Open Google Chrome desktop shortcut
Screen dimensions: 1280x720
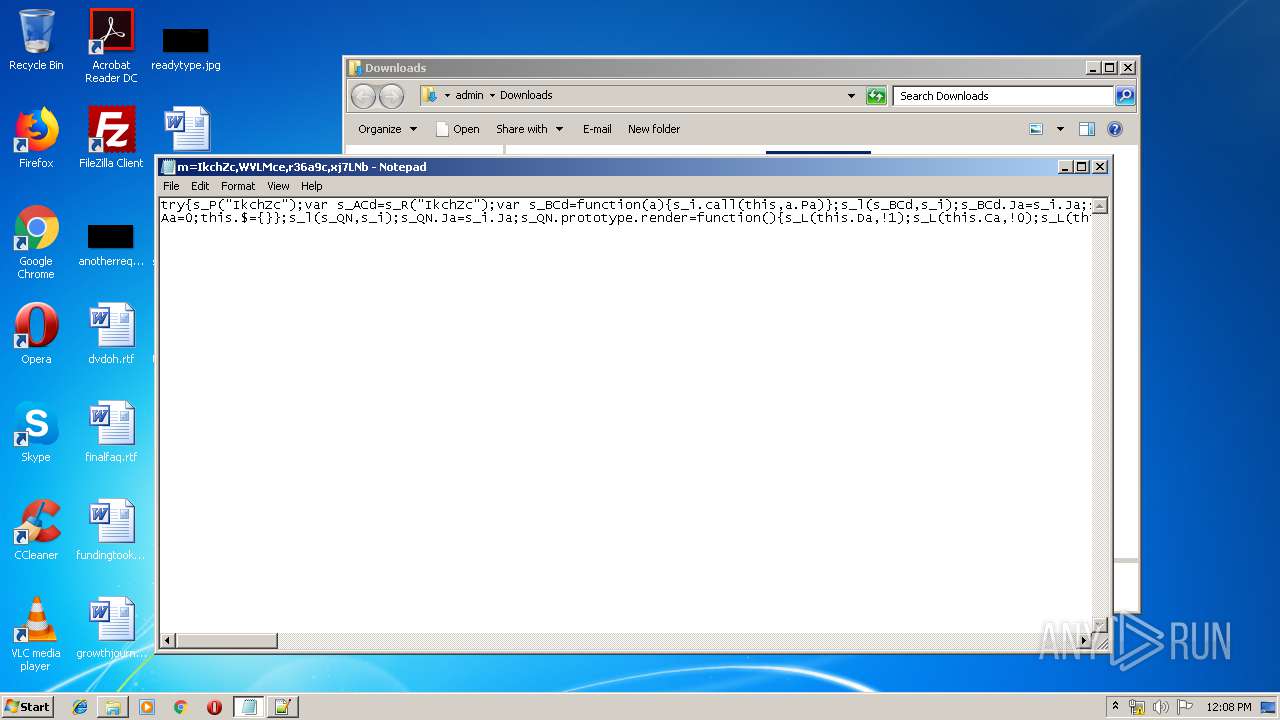point(36,242)
